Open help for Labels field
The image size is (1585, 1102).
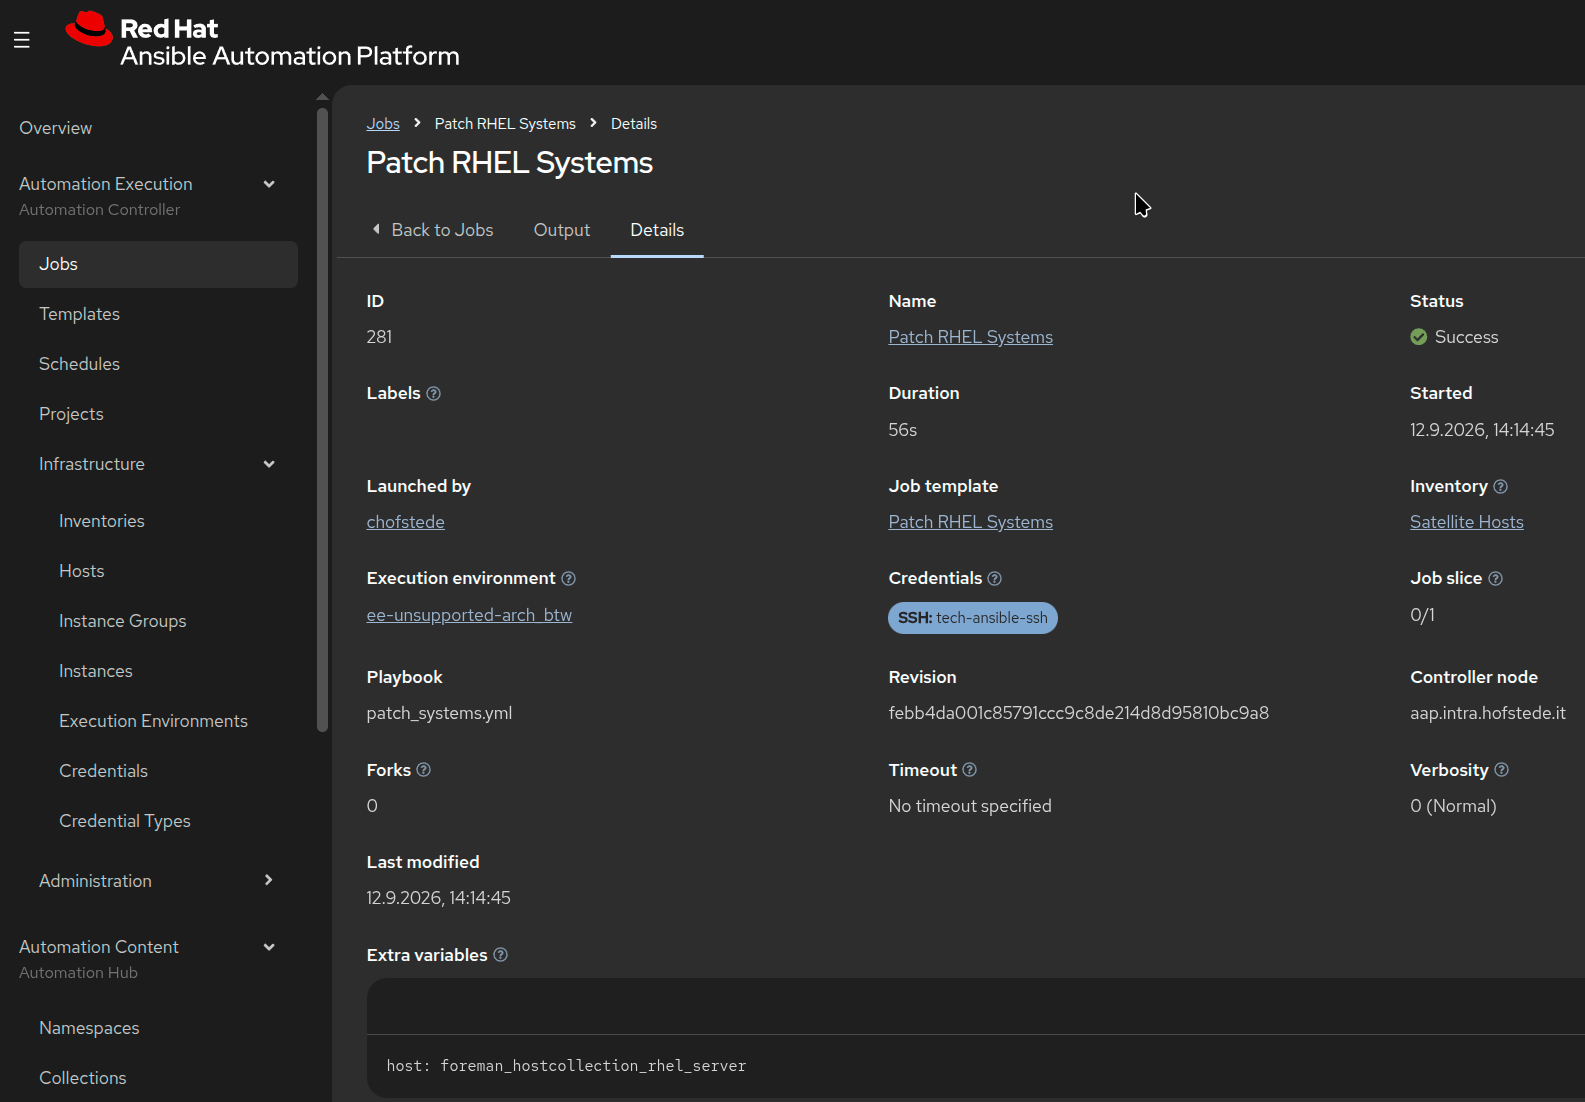point(433,394)
